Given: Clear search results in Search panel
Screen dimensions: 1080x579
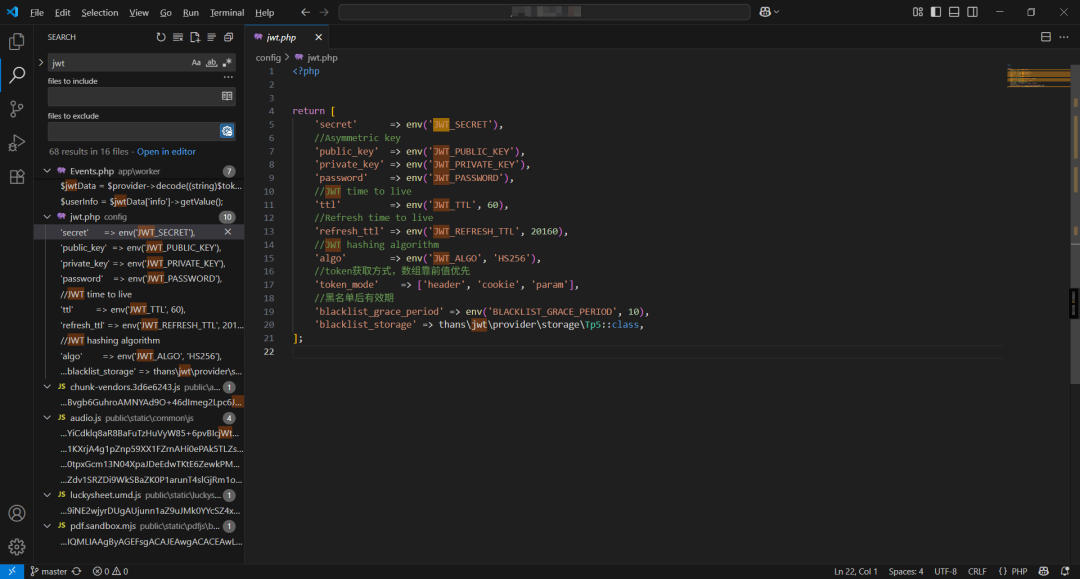Looking at the screenshot, I should pyautogui.click(x=178, y=37).
